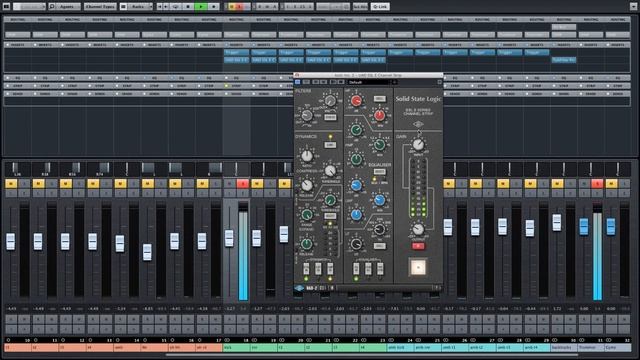Enable Read automation on channel 10

click(11, 319)
